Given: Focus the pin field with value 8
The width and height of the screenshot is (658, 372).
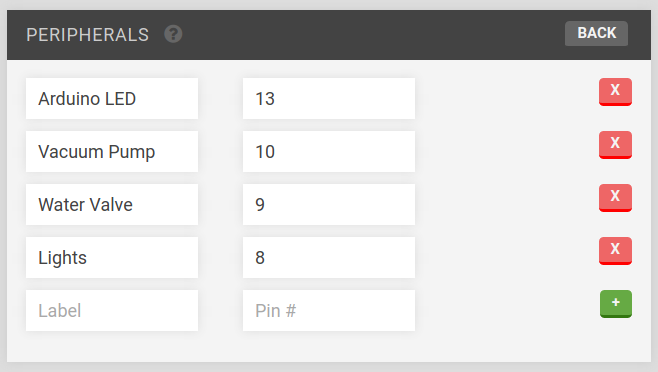Looking at the screenshot, I should click(329, 257).
